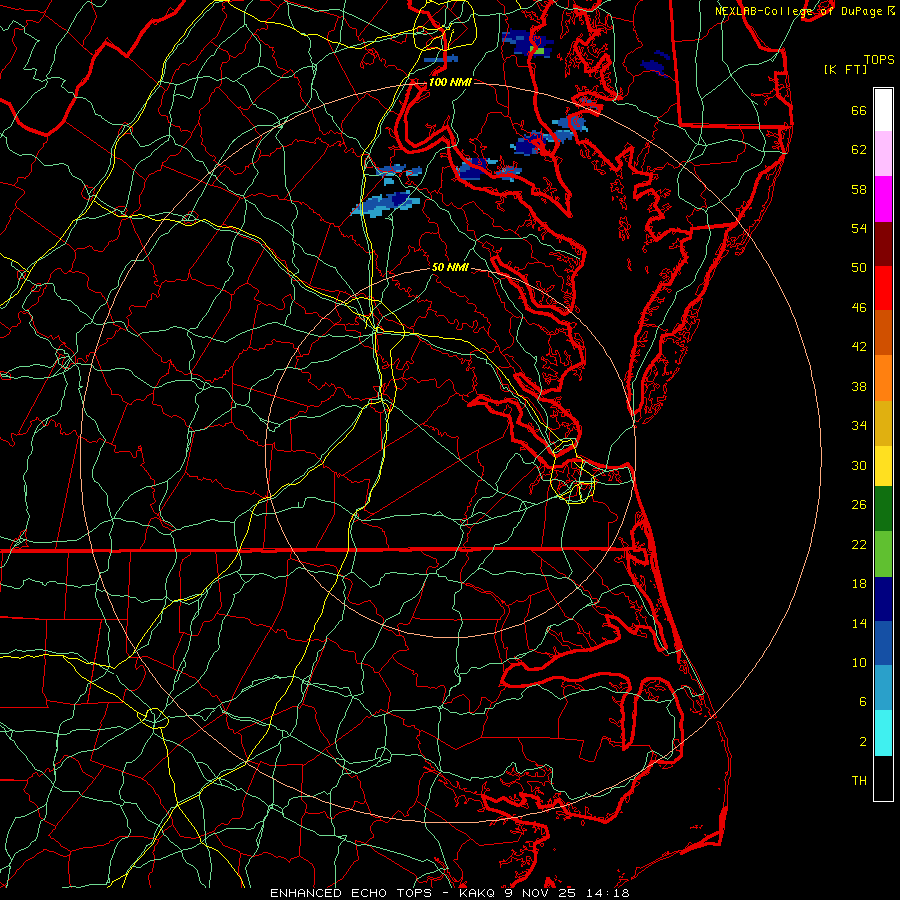Click the magenta legend swatch
Viewport: 900px width, 900px height.
coord(883,199)
